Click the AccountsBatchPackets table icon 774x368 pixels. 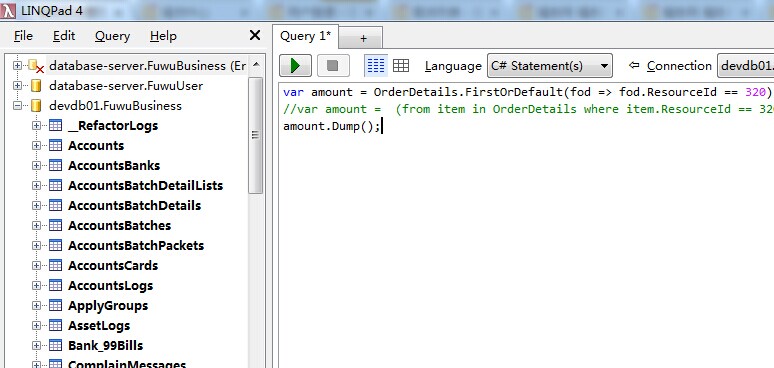pos(55,245)
